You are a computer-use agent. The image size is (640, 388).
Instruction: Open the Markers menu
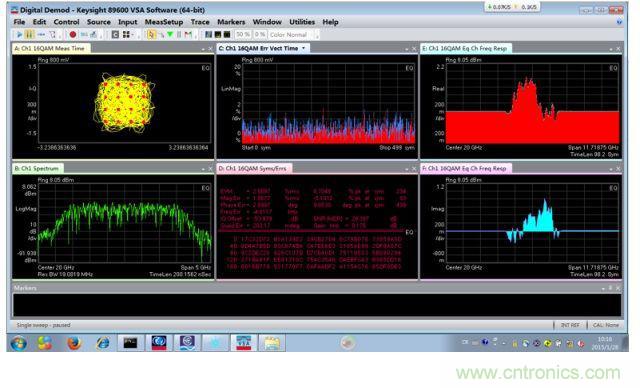[231, 22]
